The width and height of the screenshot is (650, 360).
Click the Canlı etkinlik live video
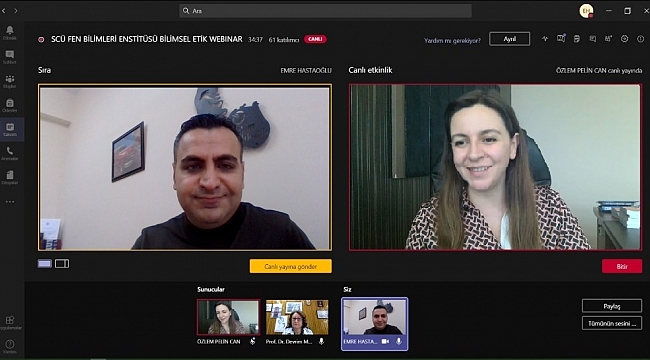495,168
